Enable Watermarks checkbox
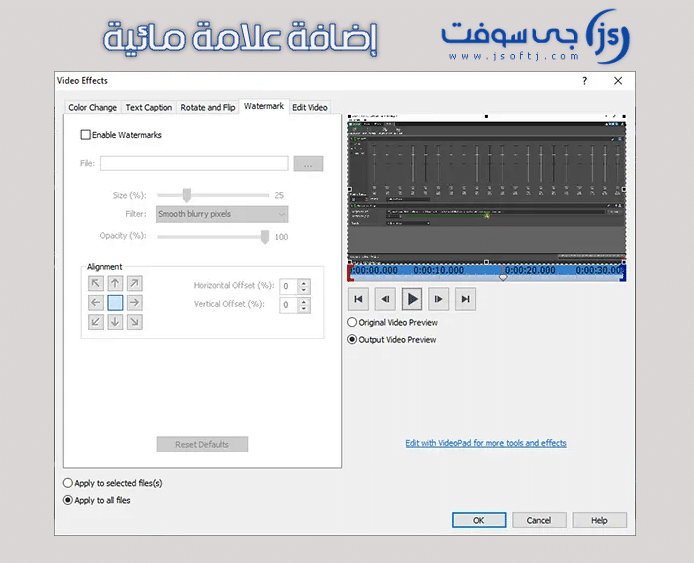Viewport: 694px width, 563px height. click(85, 135)
